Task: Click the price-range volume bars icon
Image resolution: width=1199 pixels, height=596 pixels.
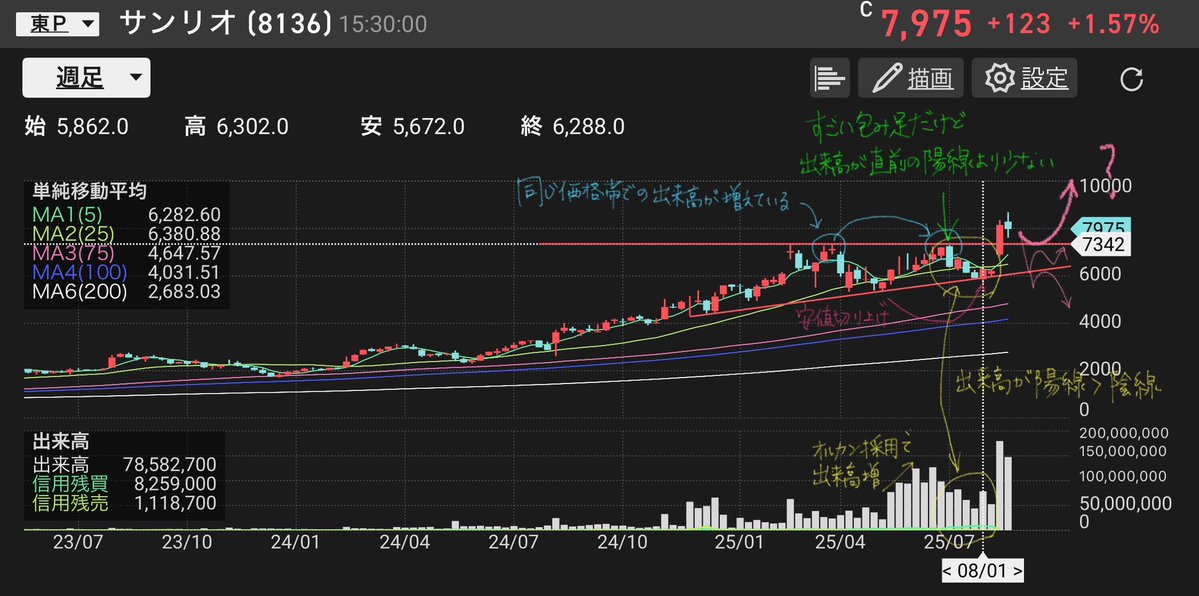Action: 830,78
